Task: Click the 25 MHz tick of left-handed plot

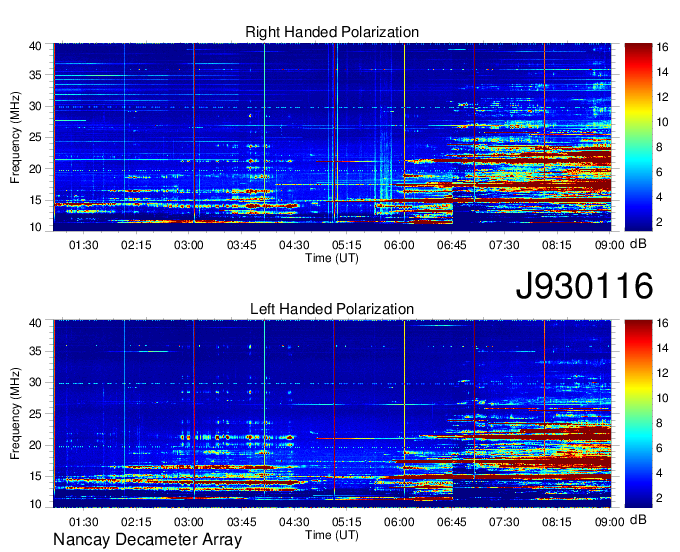Action: click(35, 414)
